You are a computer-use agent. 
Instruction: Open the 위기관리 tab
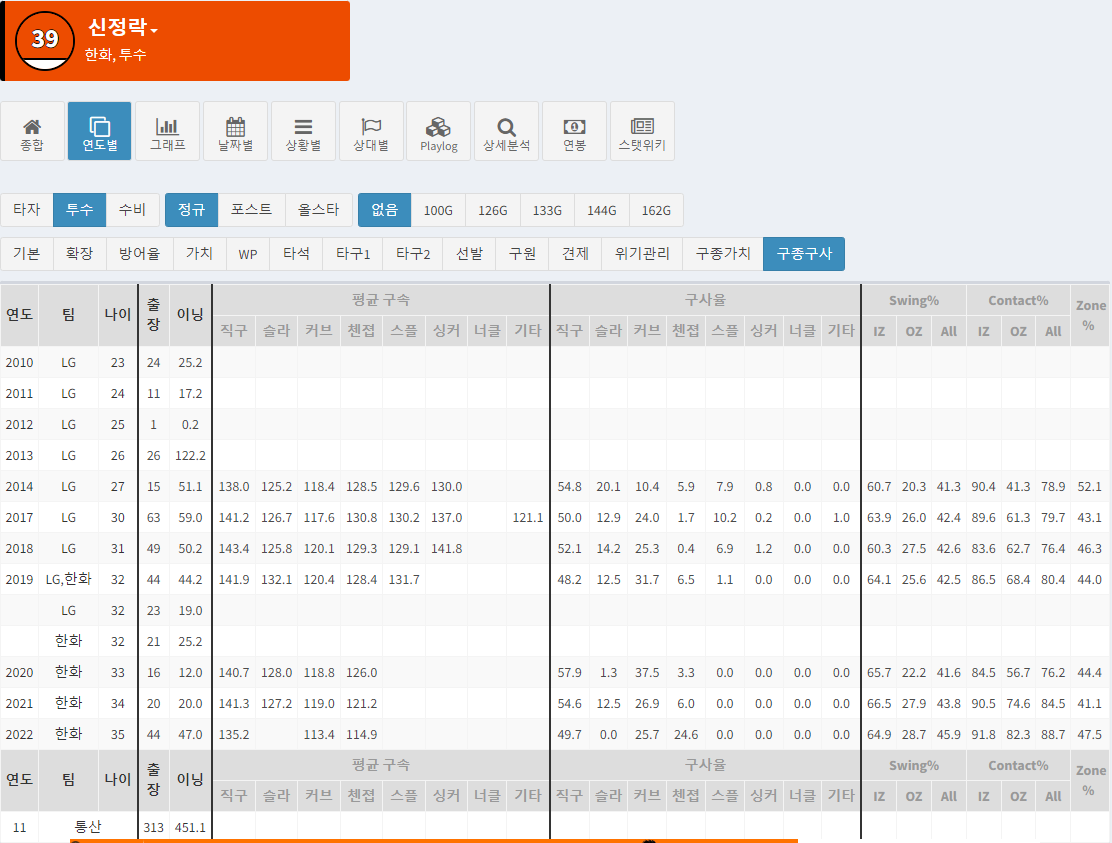tap(642, 254)
